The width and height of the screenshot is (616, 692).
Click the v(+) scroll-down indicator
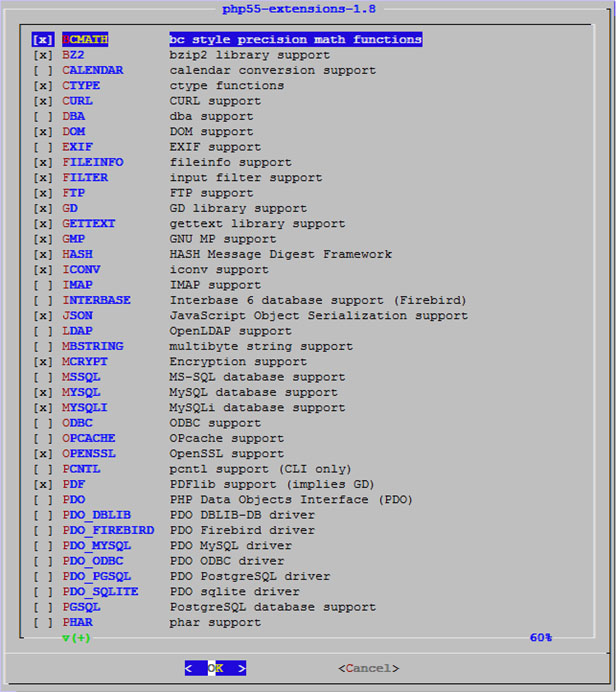76,638
